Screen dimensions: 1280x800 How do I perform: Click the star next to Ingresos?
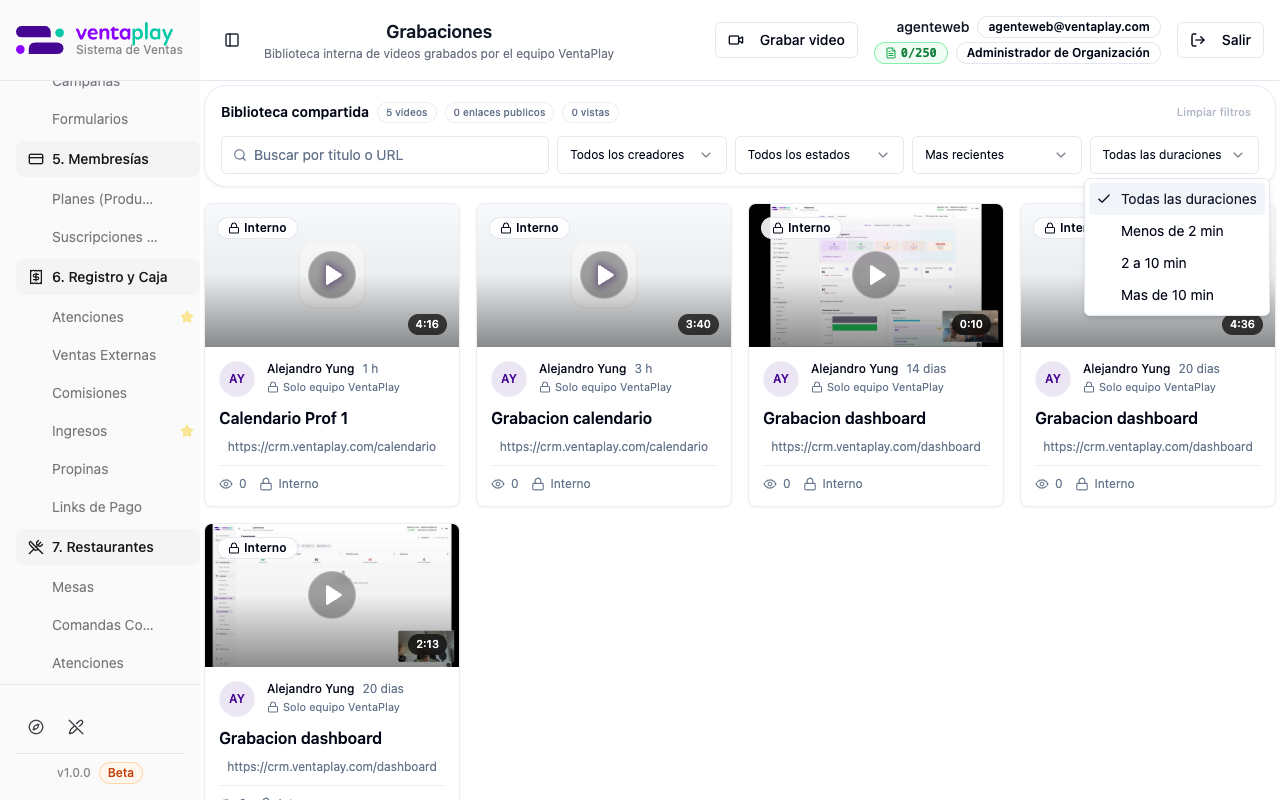coord(186,431)
